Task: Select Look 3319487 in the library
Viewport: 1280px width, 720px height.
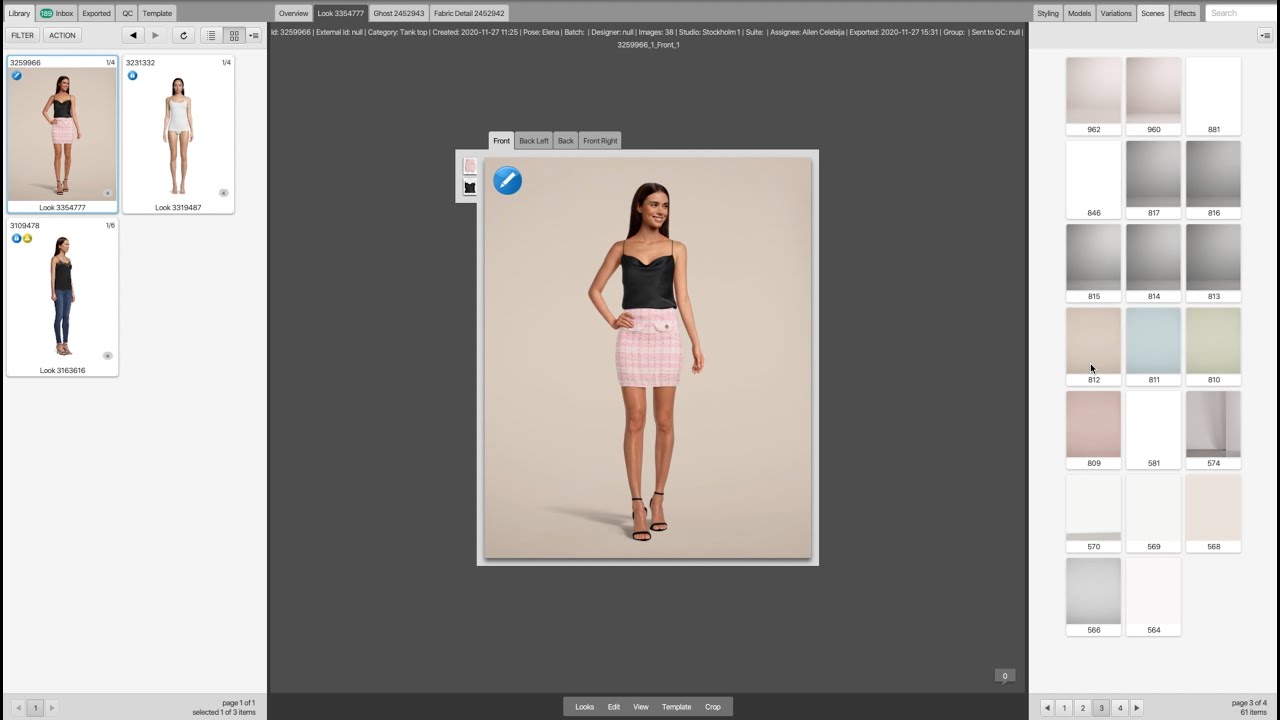Action: tap(178, 134)
